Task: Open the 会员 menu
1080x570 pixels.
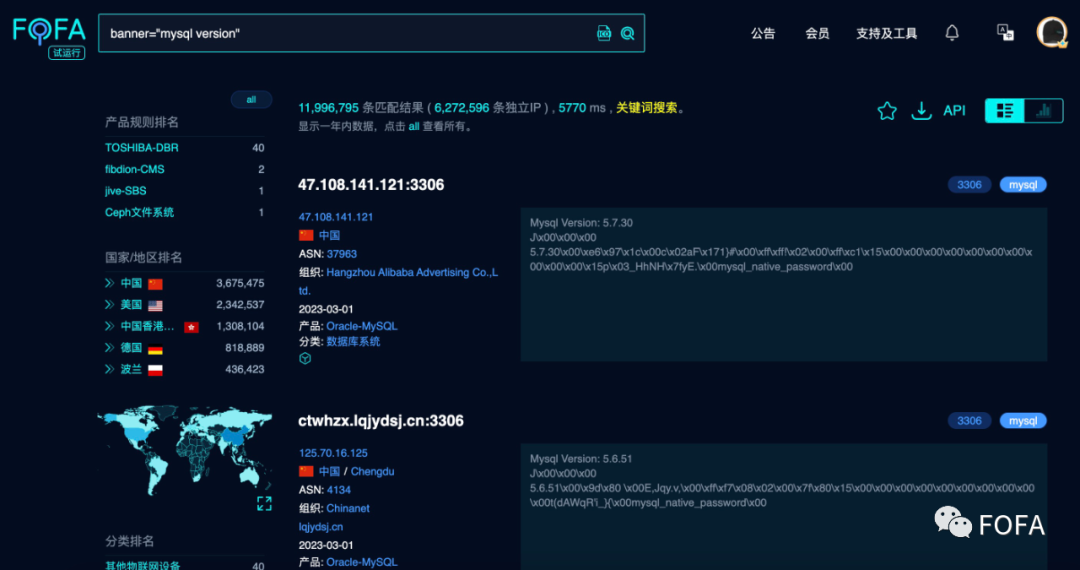Action: pos(817,33)
